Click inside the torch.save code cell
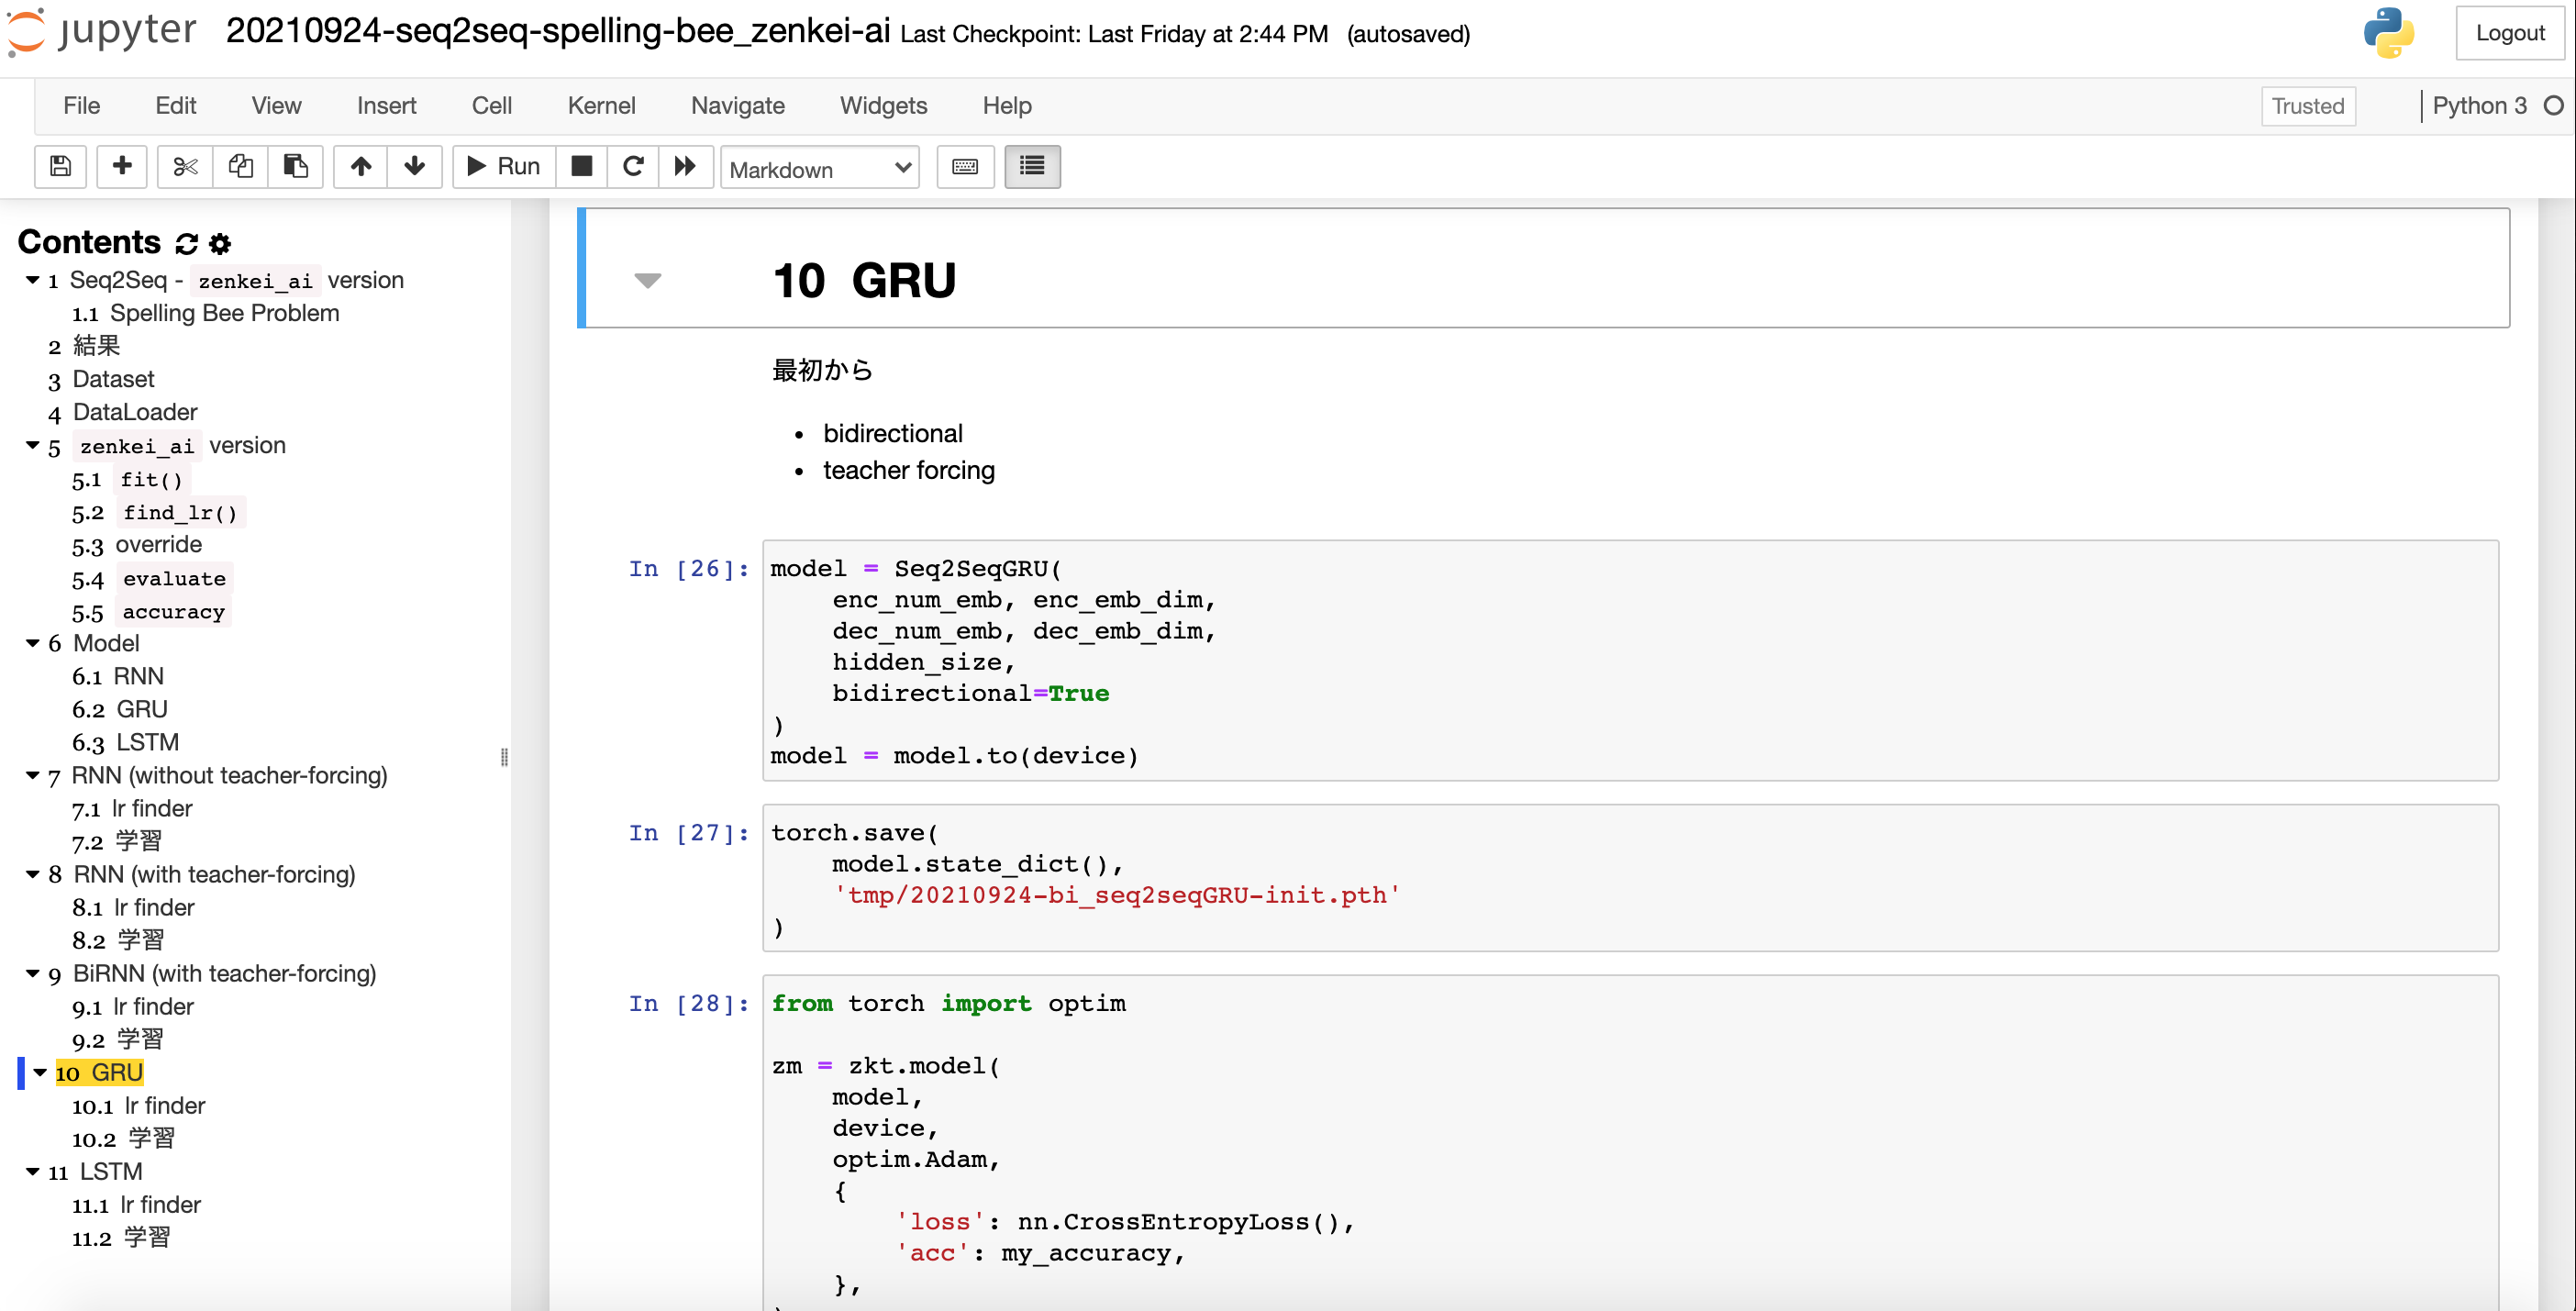The height and width of the screenshot is (1311, 2576). (1630, 878)
